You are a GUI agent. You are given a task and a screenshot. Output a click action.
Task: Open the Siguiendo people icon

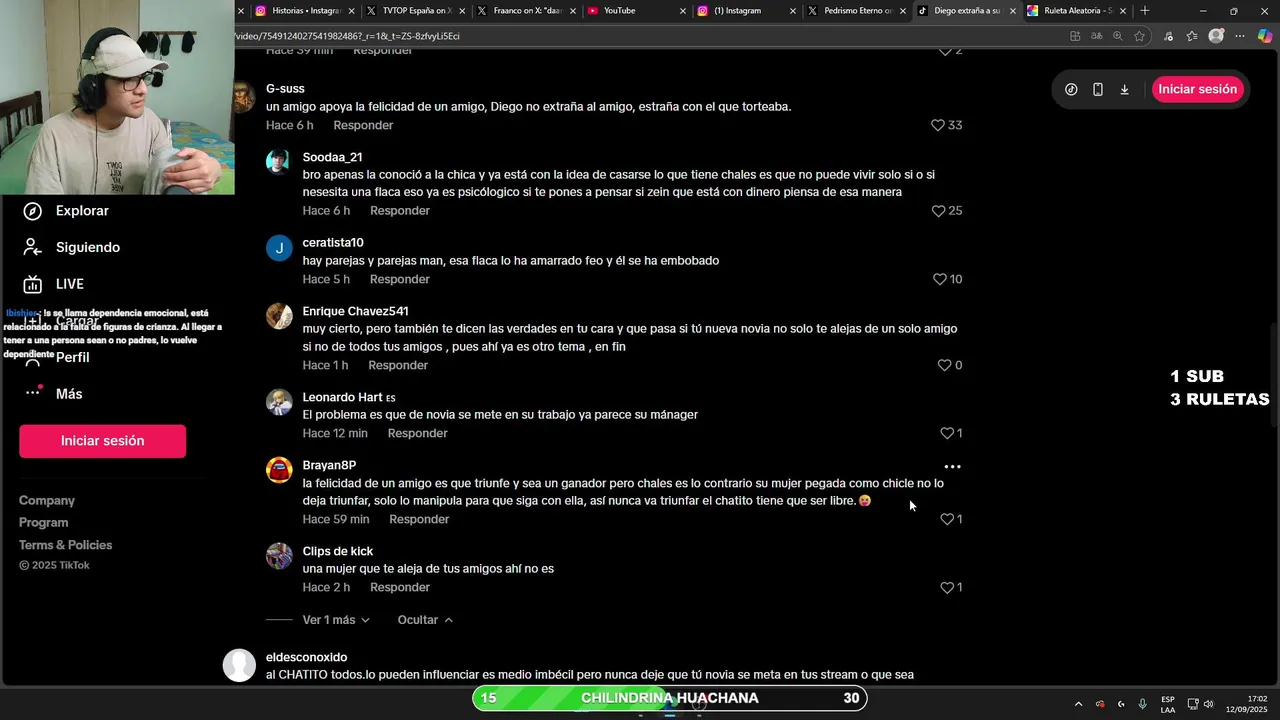(x=33, y=247)
